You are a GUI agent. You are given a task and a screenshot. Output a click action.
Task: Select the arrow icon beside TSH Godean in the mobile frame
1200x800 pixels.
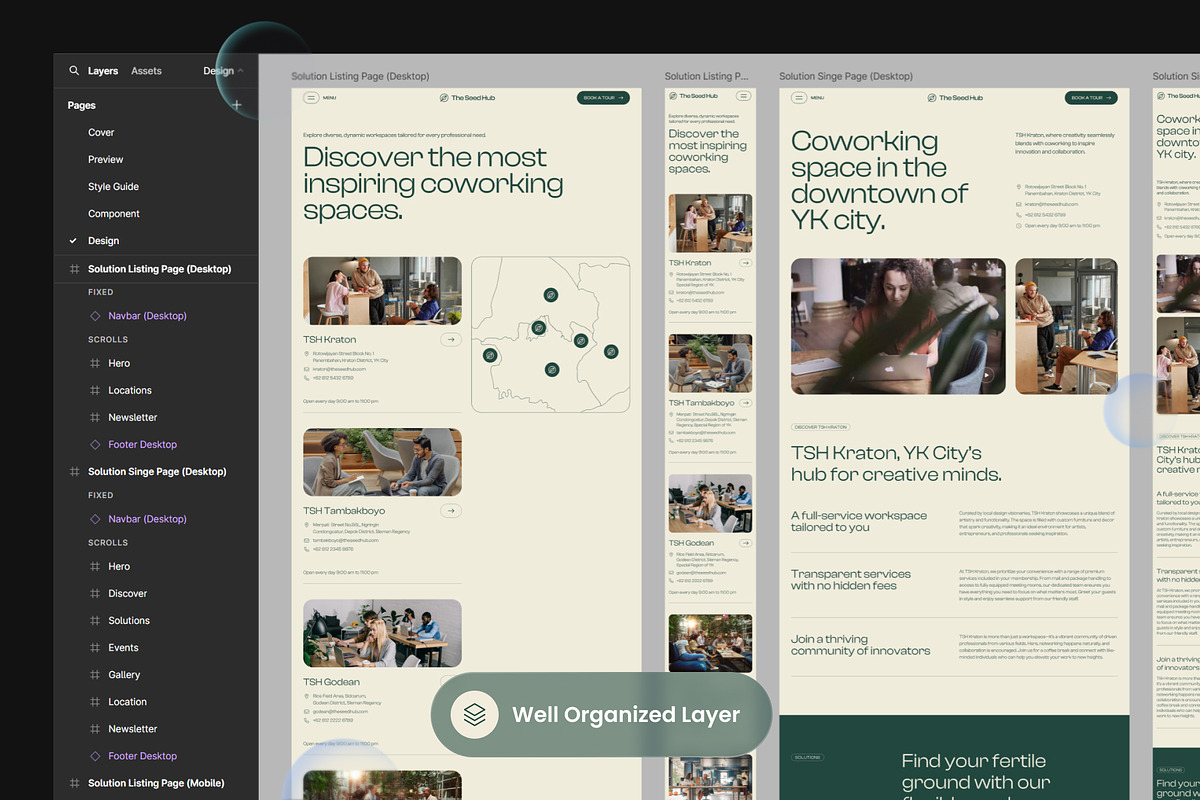point(746,543)
